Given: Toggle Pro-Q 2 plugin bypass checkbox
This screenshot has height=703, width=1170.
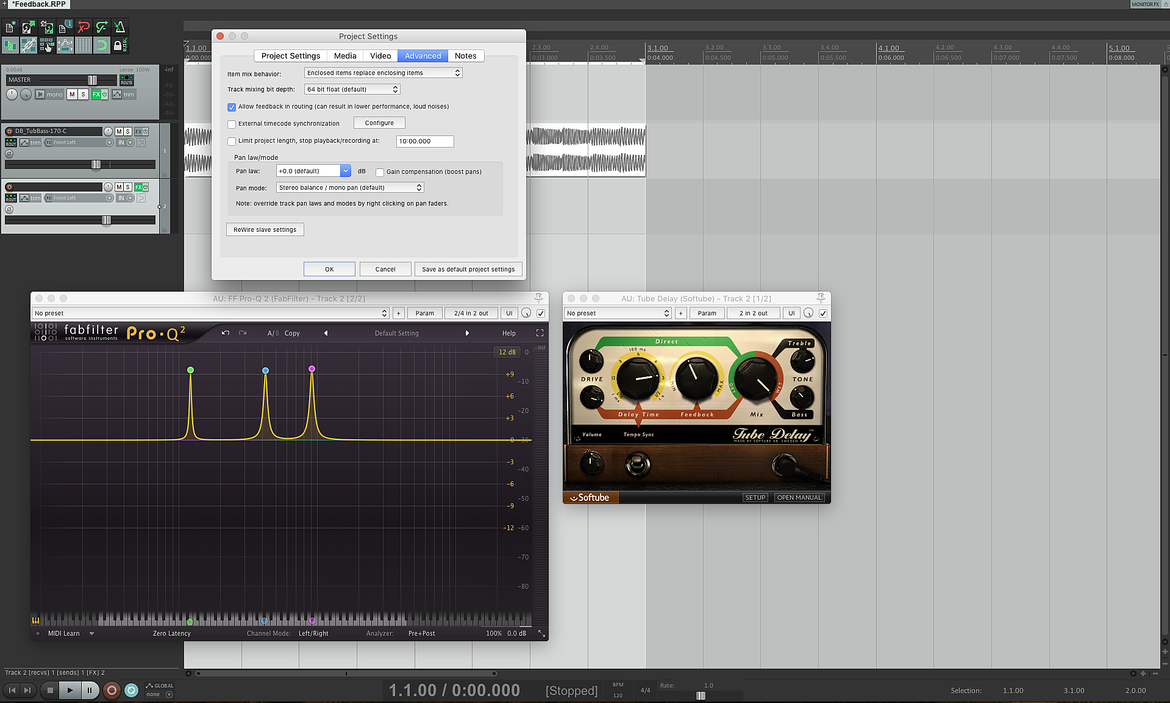Looking at the screenshot, I should [540, 313].
